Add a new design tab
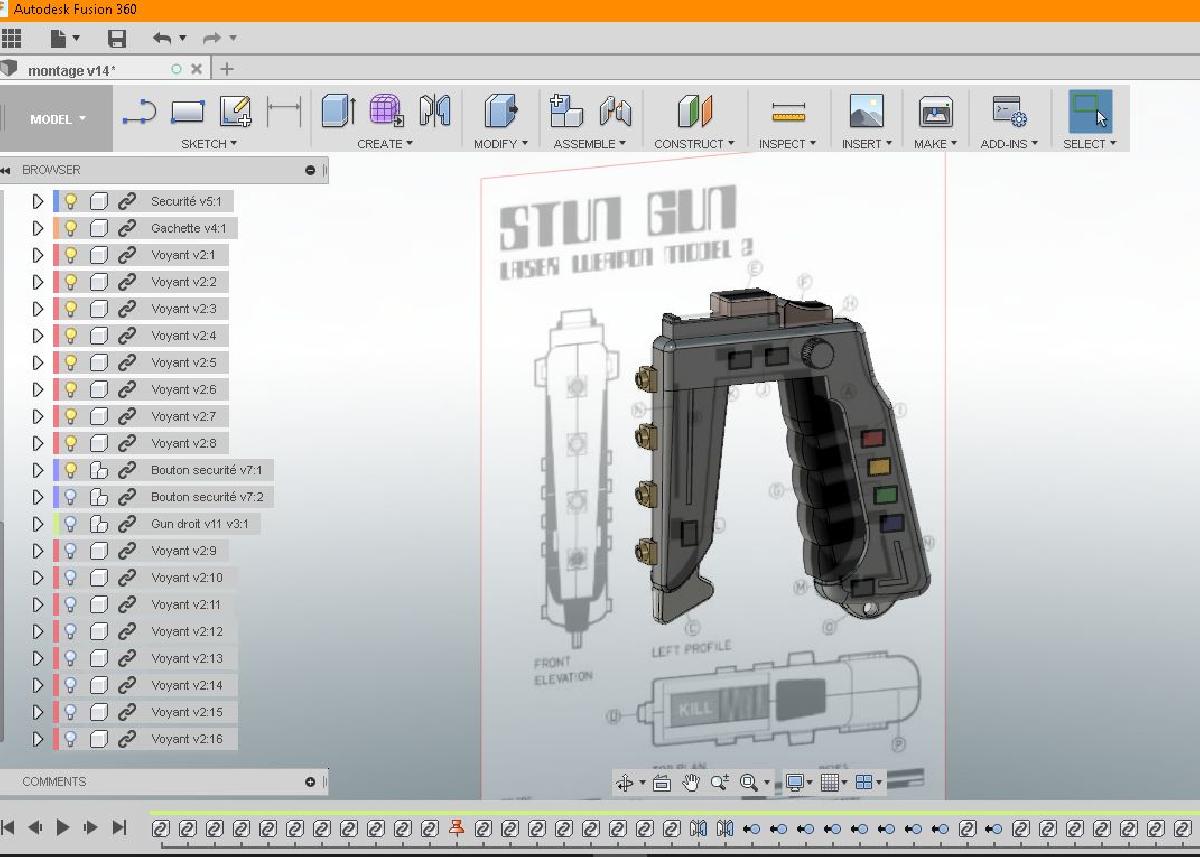 (x=227, y=69)
